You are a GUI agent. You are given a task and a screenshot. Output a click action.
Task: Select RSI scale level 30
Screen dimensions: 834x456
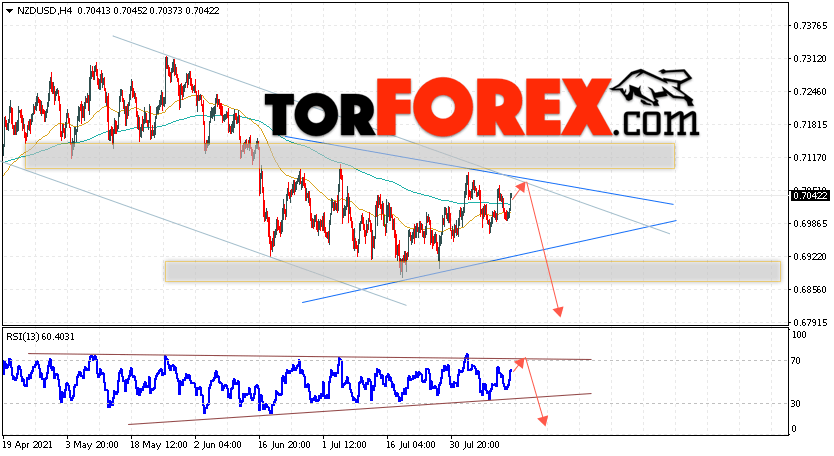point(796,403)
